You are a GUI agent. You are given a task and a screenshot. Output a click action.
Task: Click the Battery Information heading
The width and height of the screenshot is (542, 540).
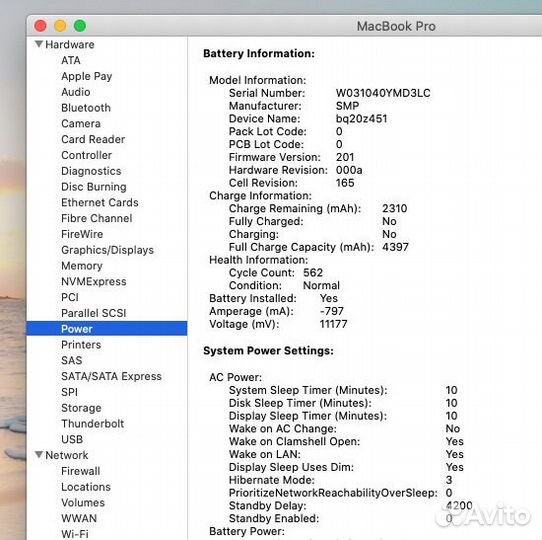259,54
